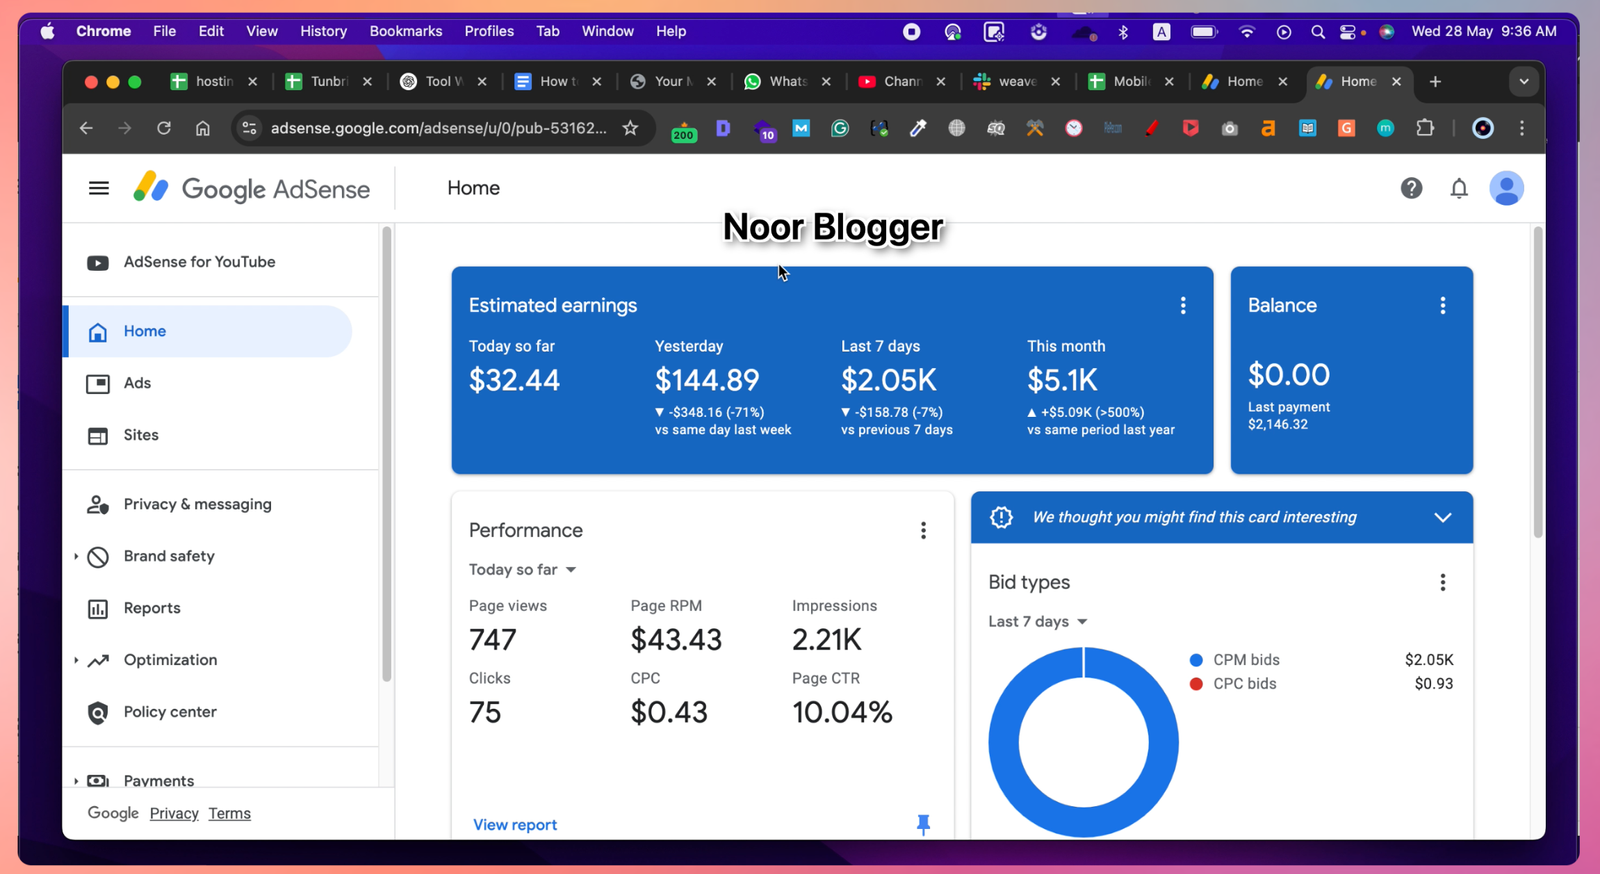Expand the Brand safety section arrow

[76, 556]
